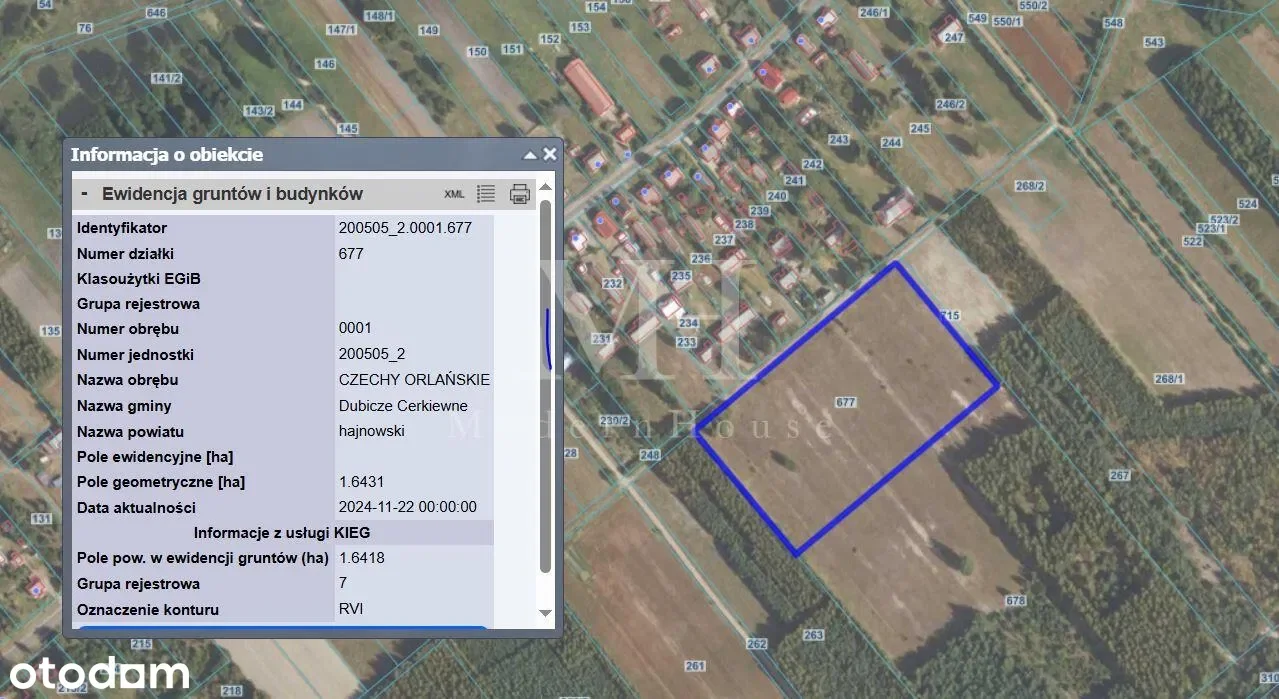1279x699 pixels.
Task: Open the list view icon in panel header
Action: coord(486,194)
